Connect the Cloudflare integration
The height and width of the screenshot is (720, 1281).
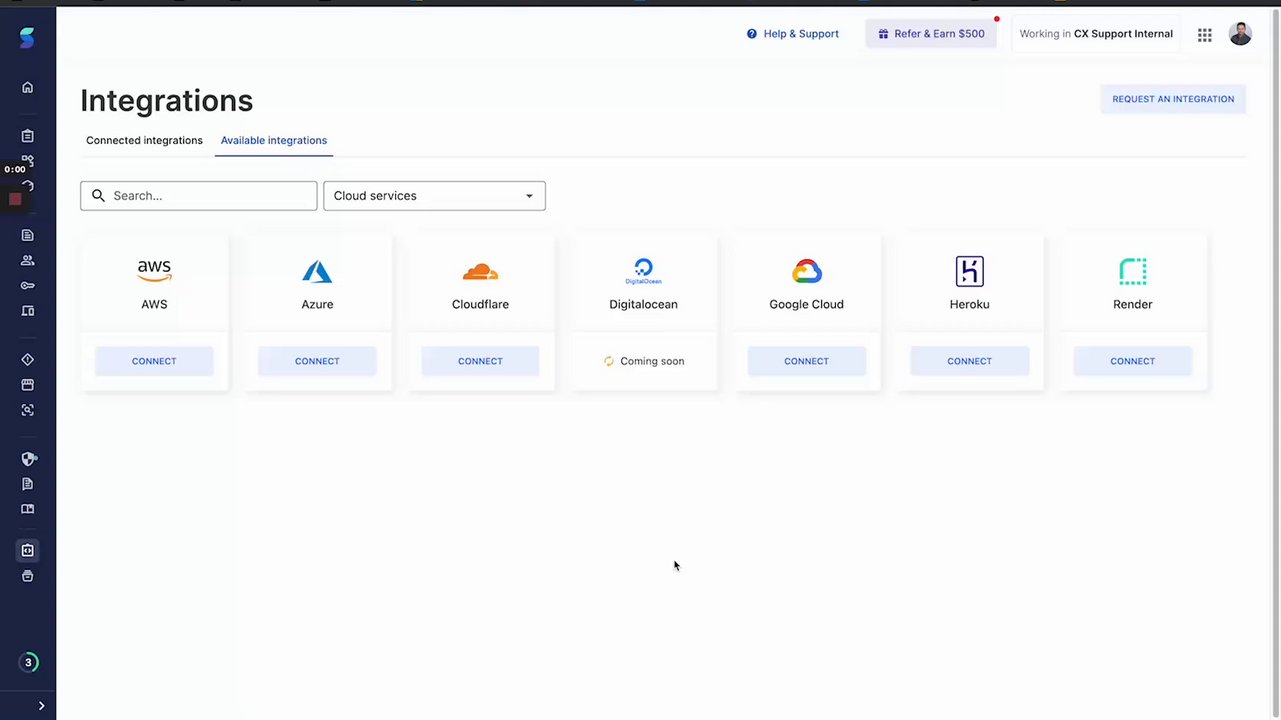coord(480,361)
